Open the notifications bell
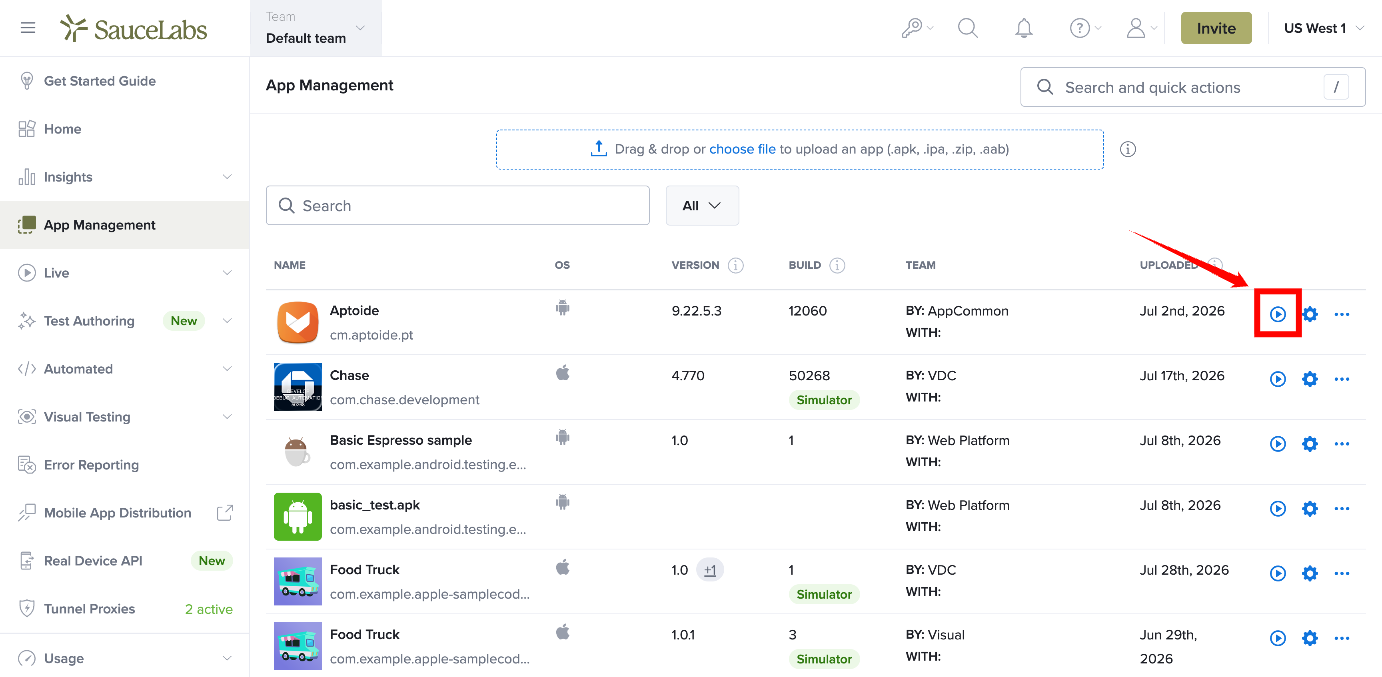The image size is (1382, 677). 1024,28
